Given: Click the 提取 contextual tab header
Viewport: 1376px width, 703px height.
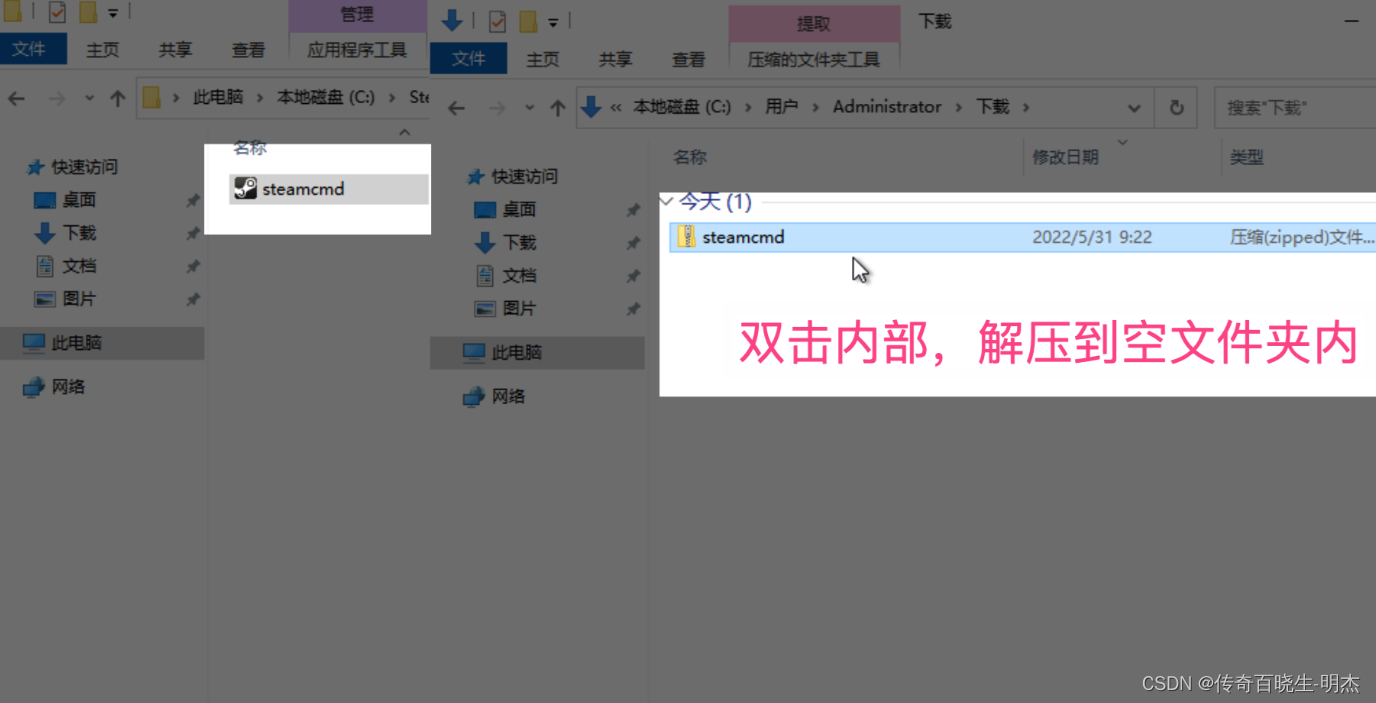Looking at the screenshot, I should point(813,23).
